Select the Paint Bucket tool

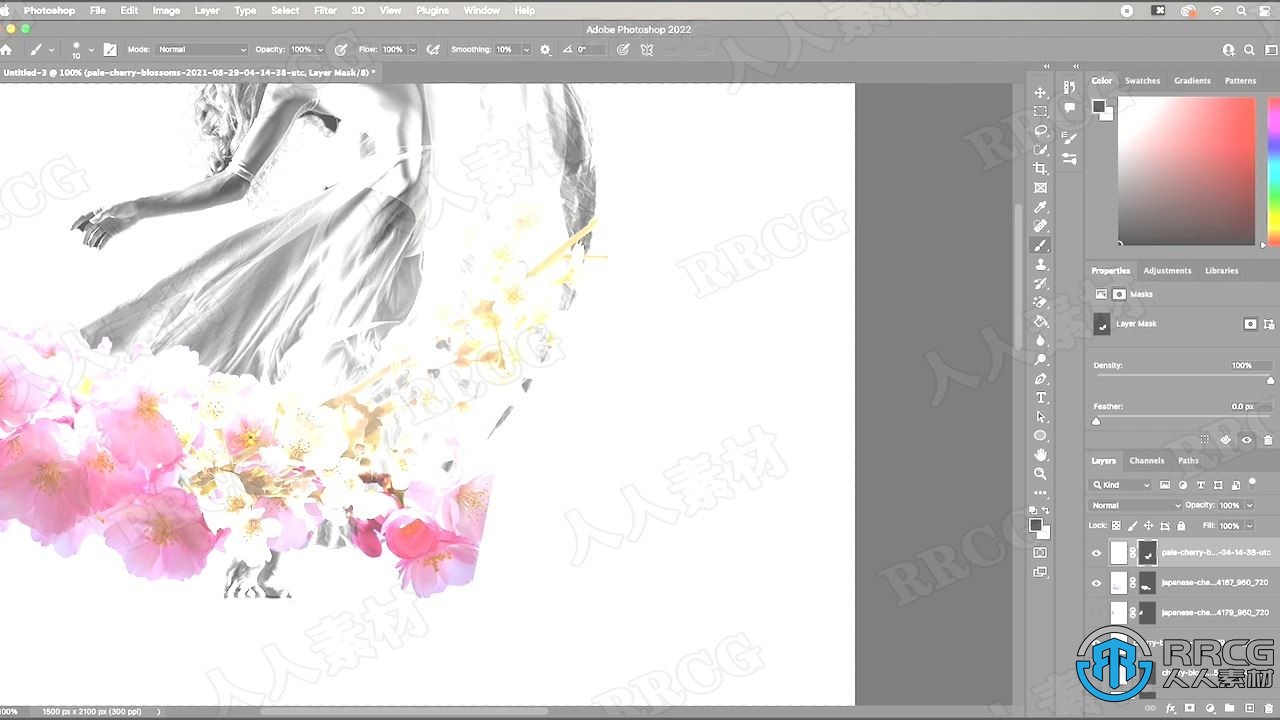click(1040, 321)
